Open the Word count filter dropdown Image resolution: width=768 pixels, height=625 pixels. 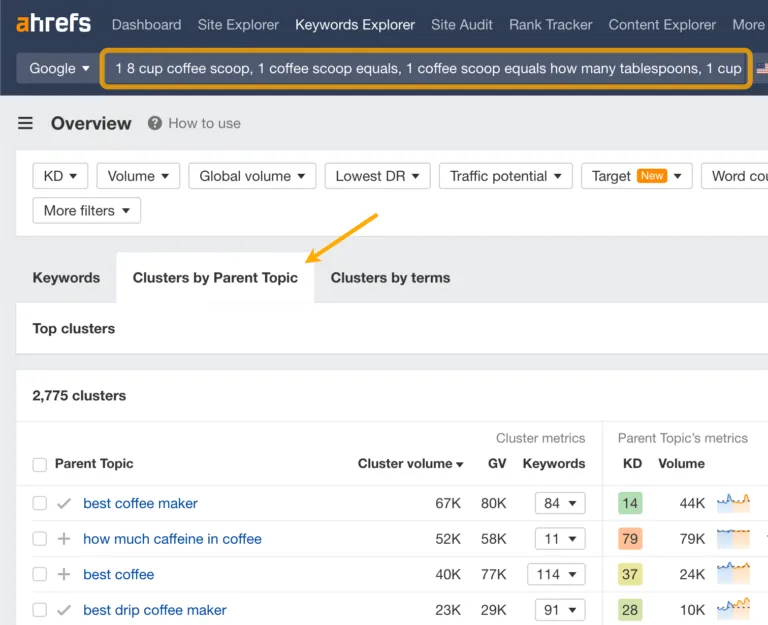tap(735, 176)
